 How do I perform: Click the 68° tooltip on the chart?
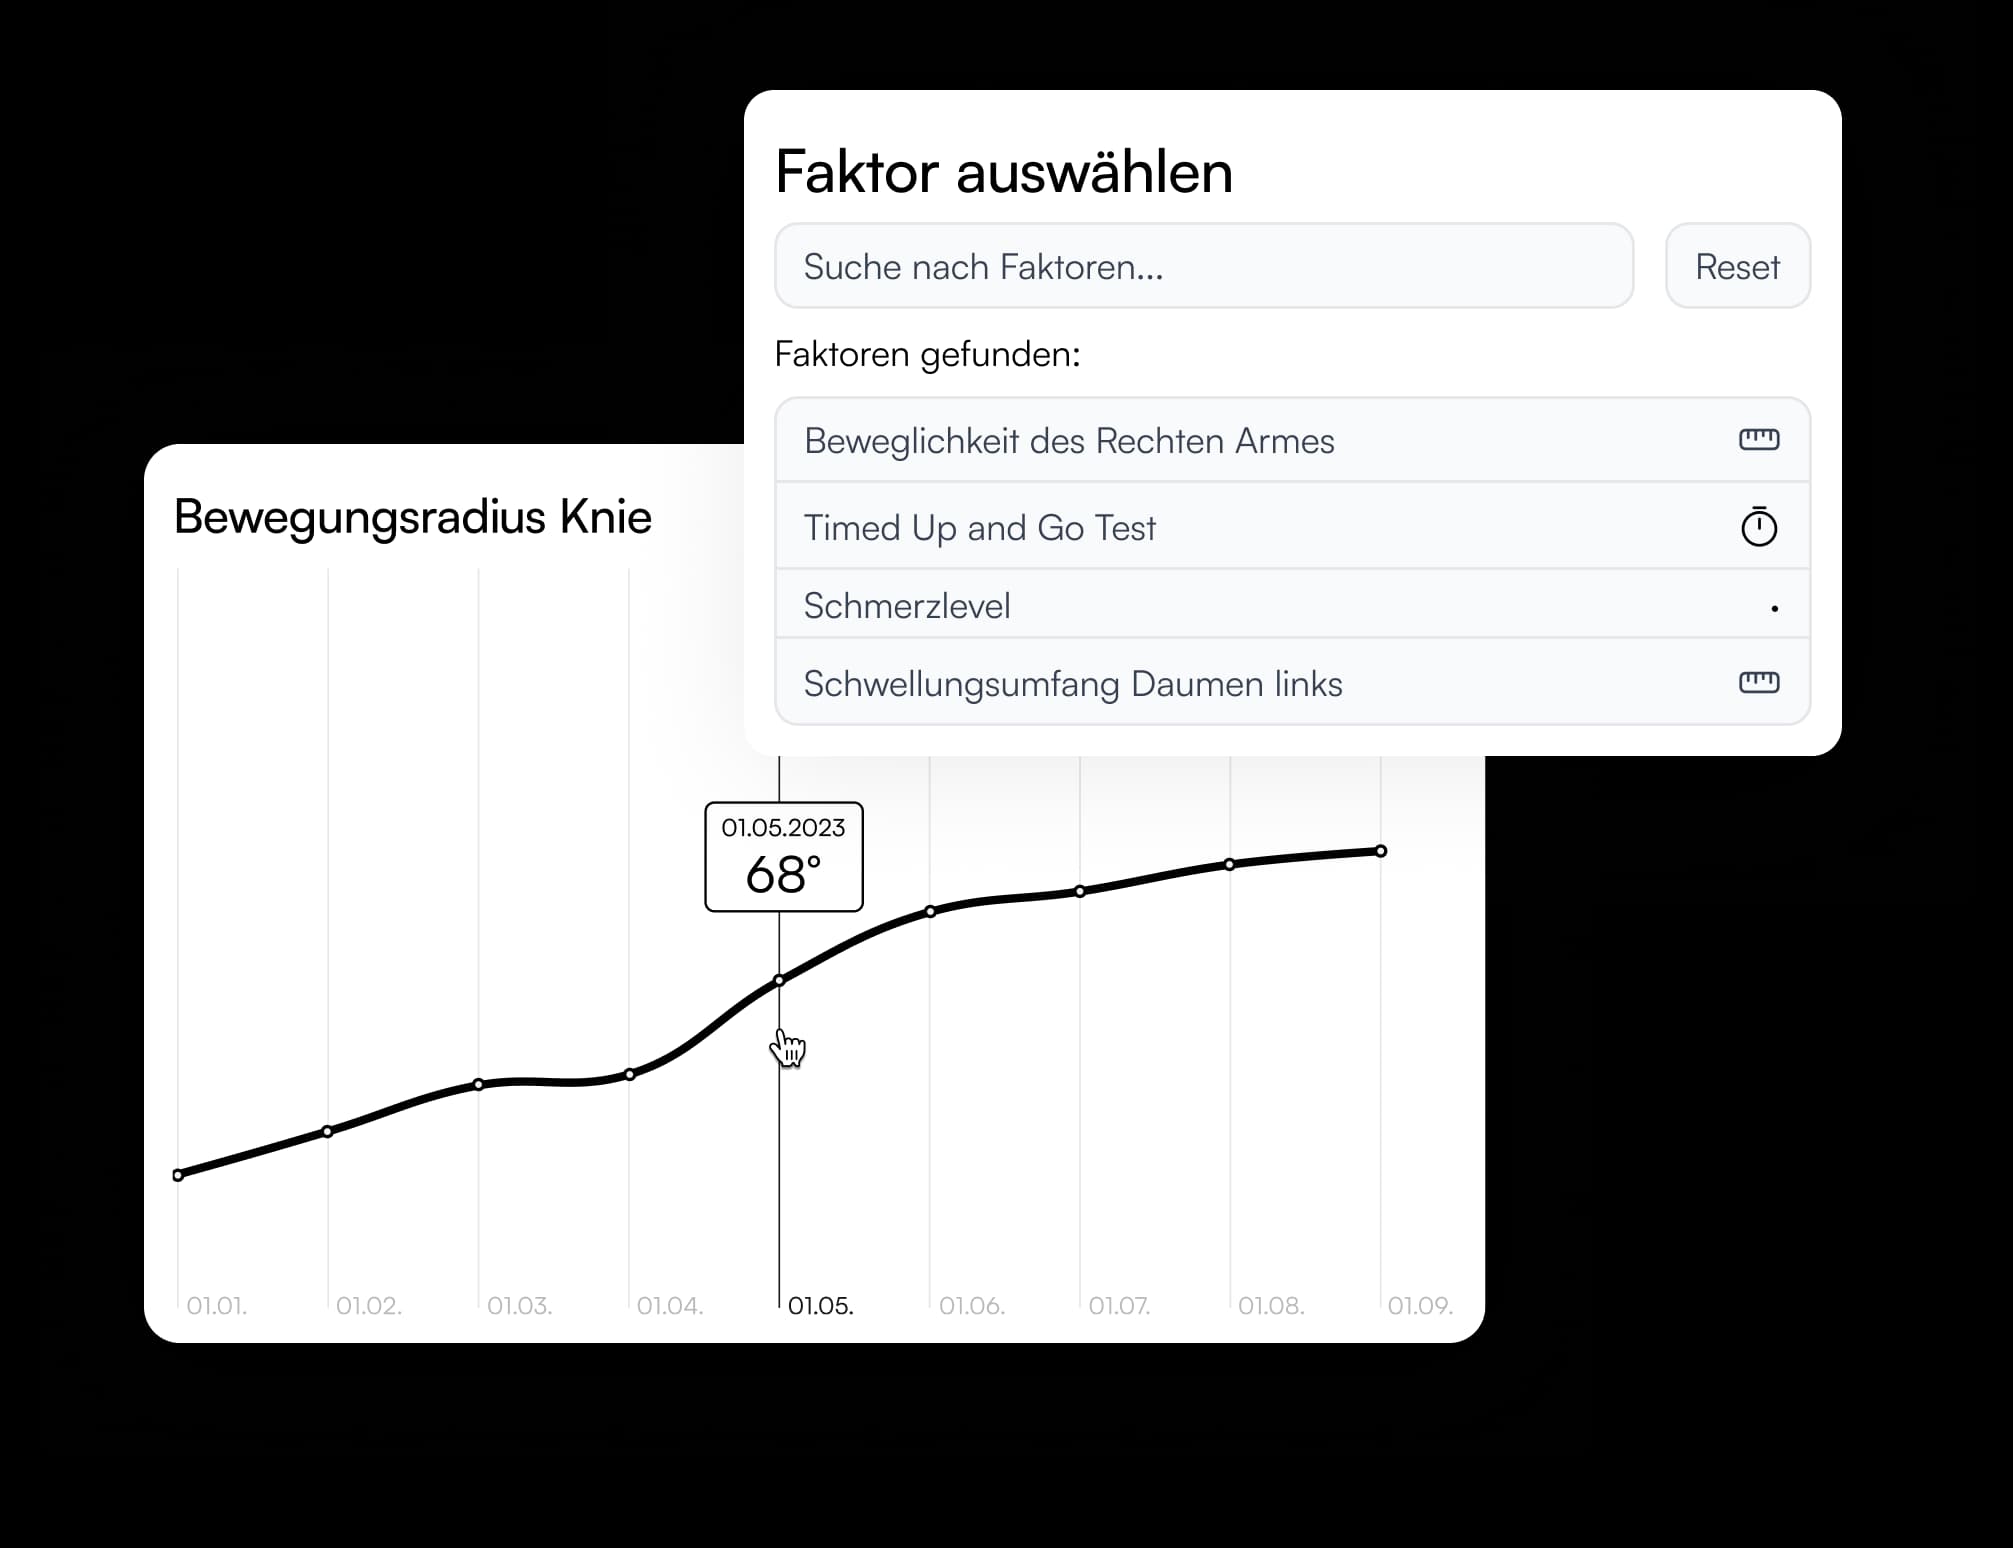pyautogui.click(x=783, y=857)
